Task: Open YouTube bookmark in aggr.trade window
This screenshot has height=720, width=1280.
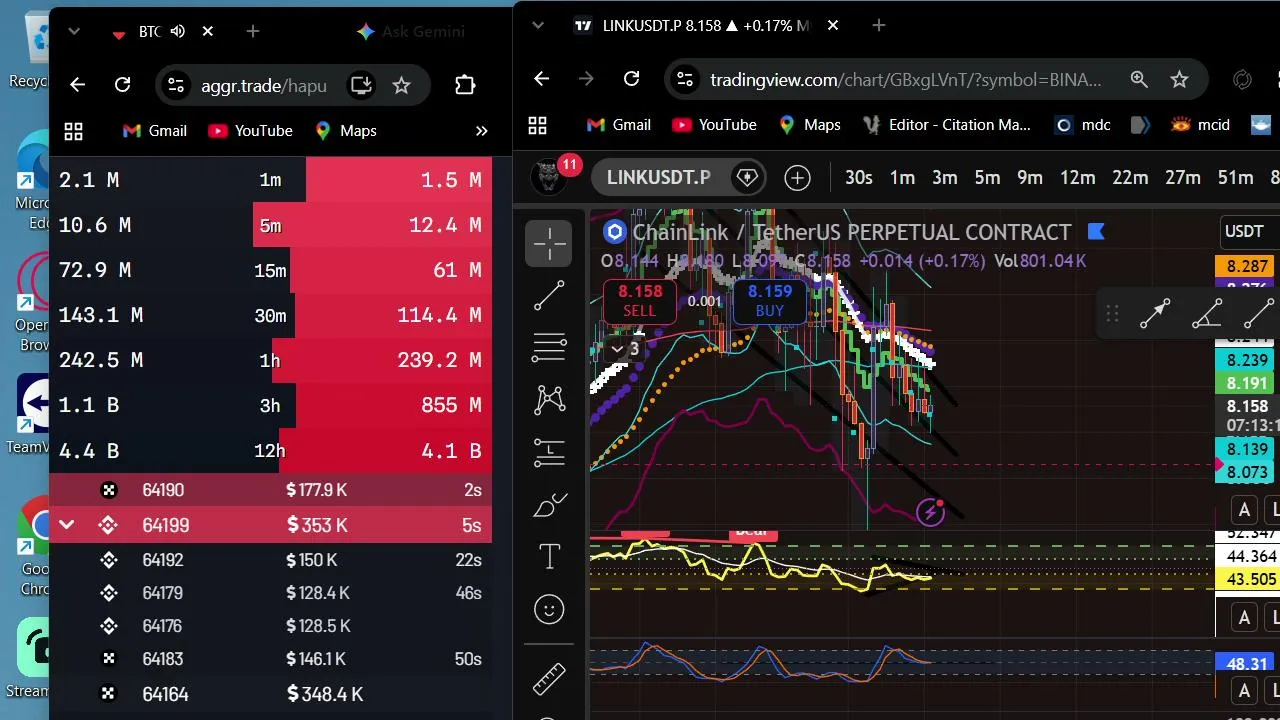Action: pyautogui.click(x=251, y=131)
